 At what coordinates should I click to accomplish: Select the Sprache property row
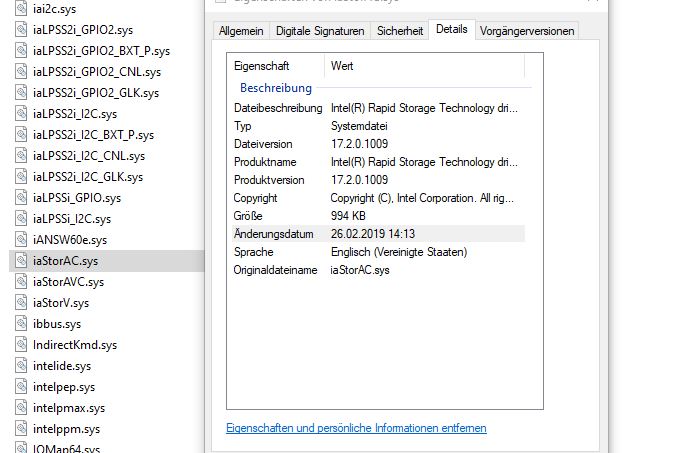pos(378,252)
